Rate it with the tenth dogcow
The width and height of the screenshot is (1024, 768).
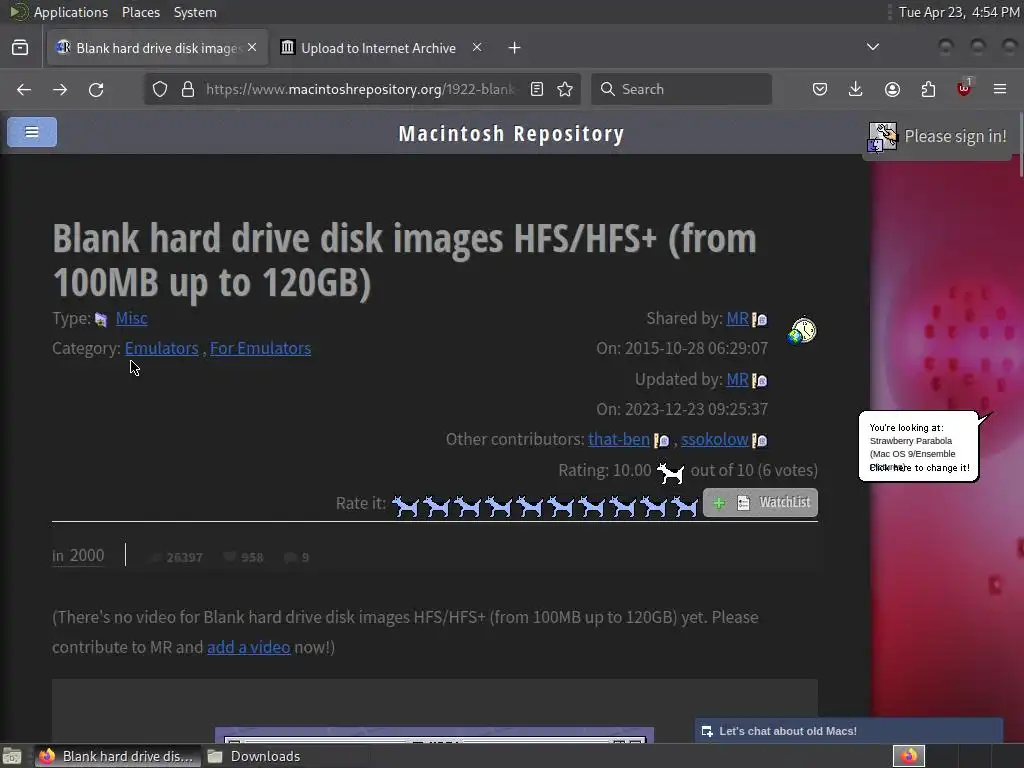tap(685, 506)
